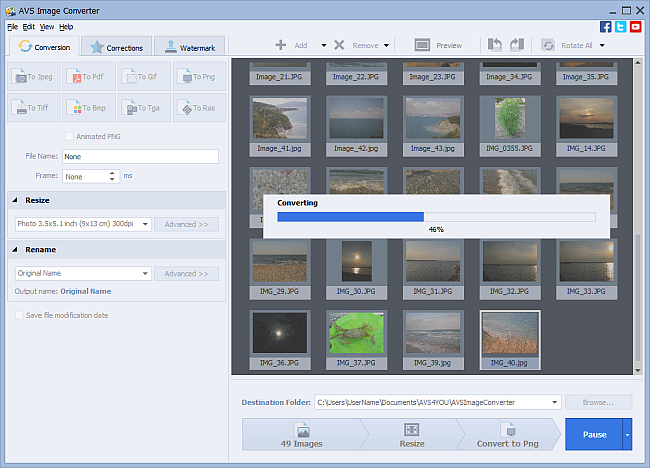Click the Converting progress bar
Viewport: 650px width, 468px height.
pos(436,217)
